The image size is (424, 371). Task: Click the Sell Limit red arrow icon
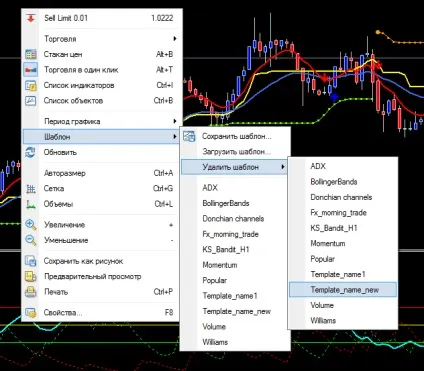(31, 18)
